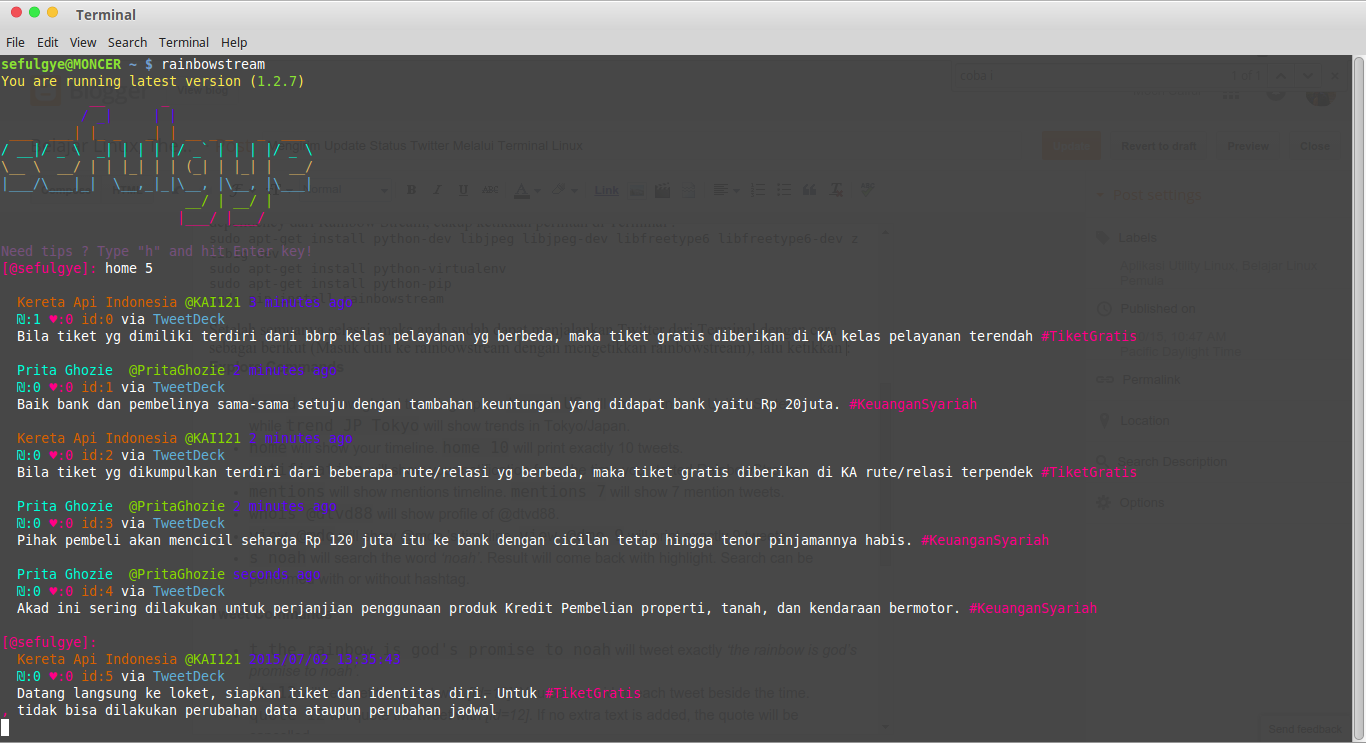This screenshot has height=743, width=1366.
Task: Toggle strikethrough formatting in the editor toolbar
Action: (x=490, y=189)
